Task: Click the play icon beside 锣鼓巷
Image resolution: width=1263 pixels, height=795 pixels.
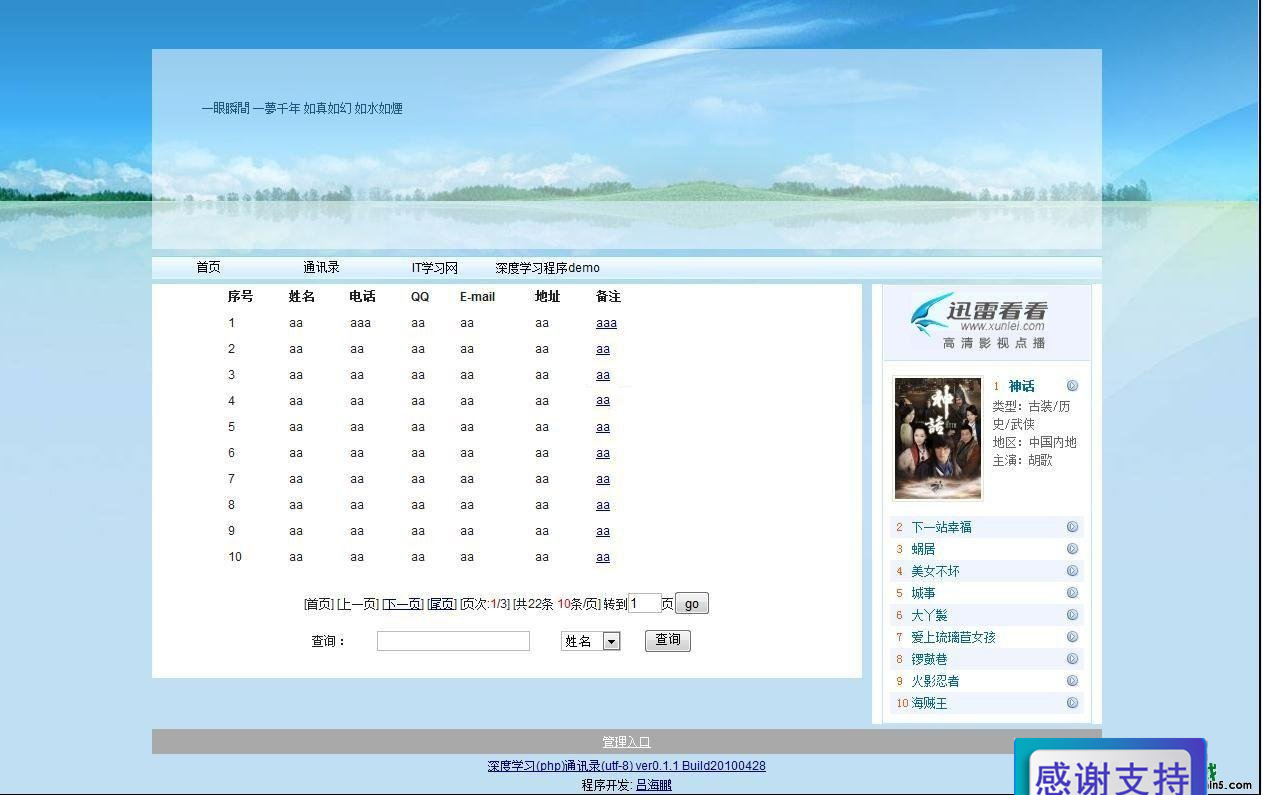Action: click(x=1072, y=659)
